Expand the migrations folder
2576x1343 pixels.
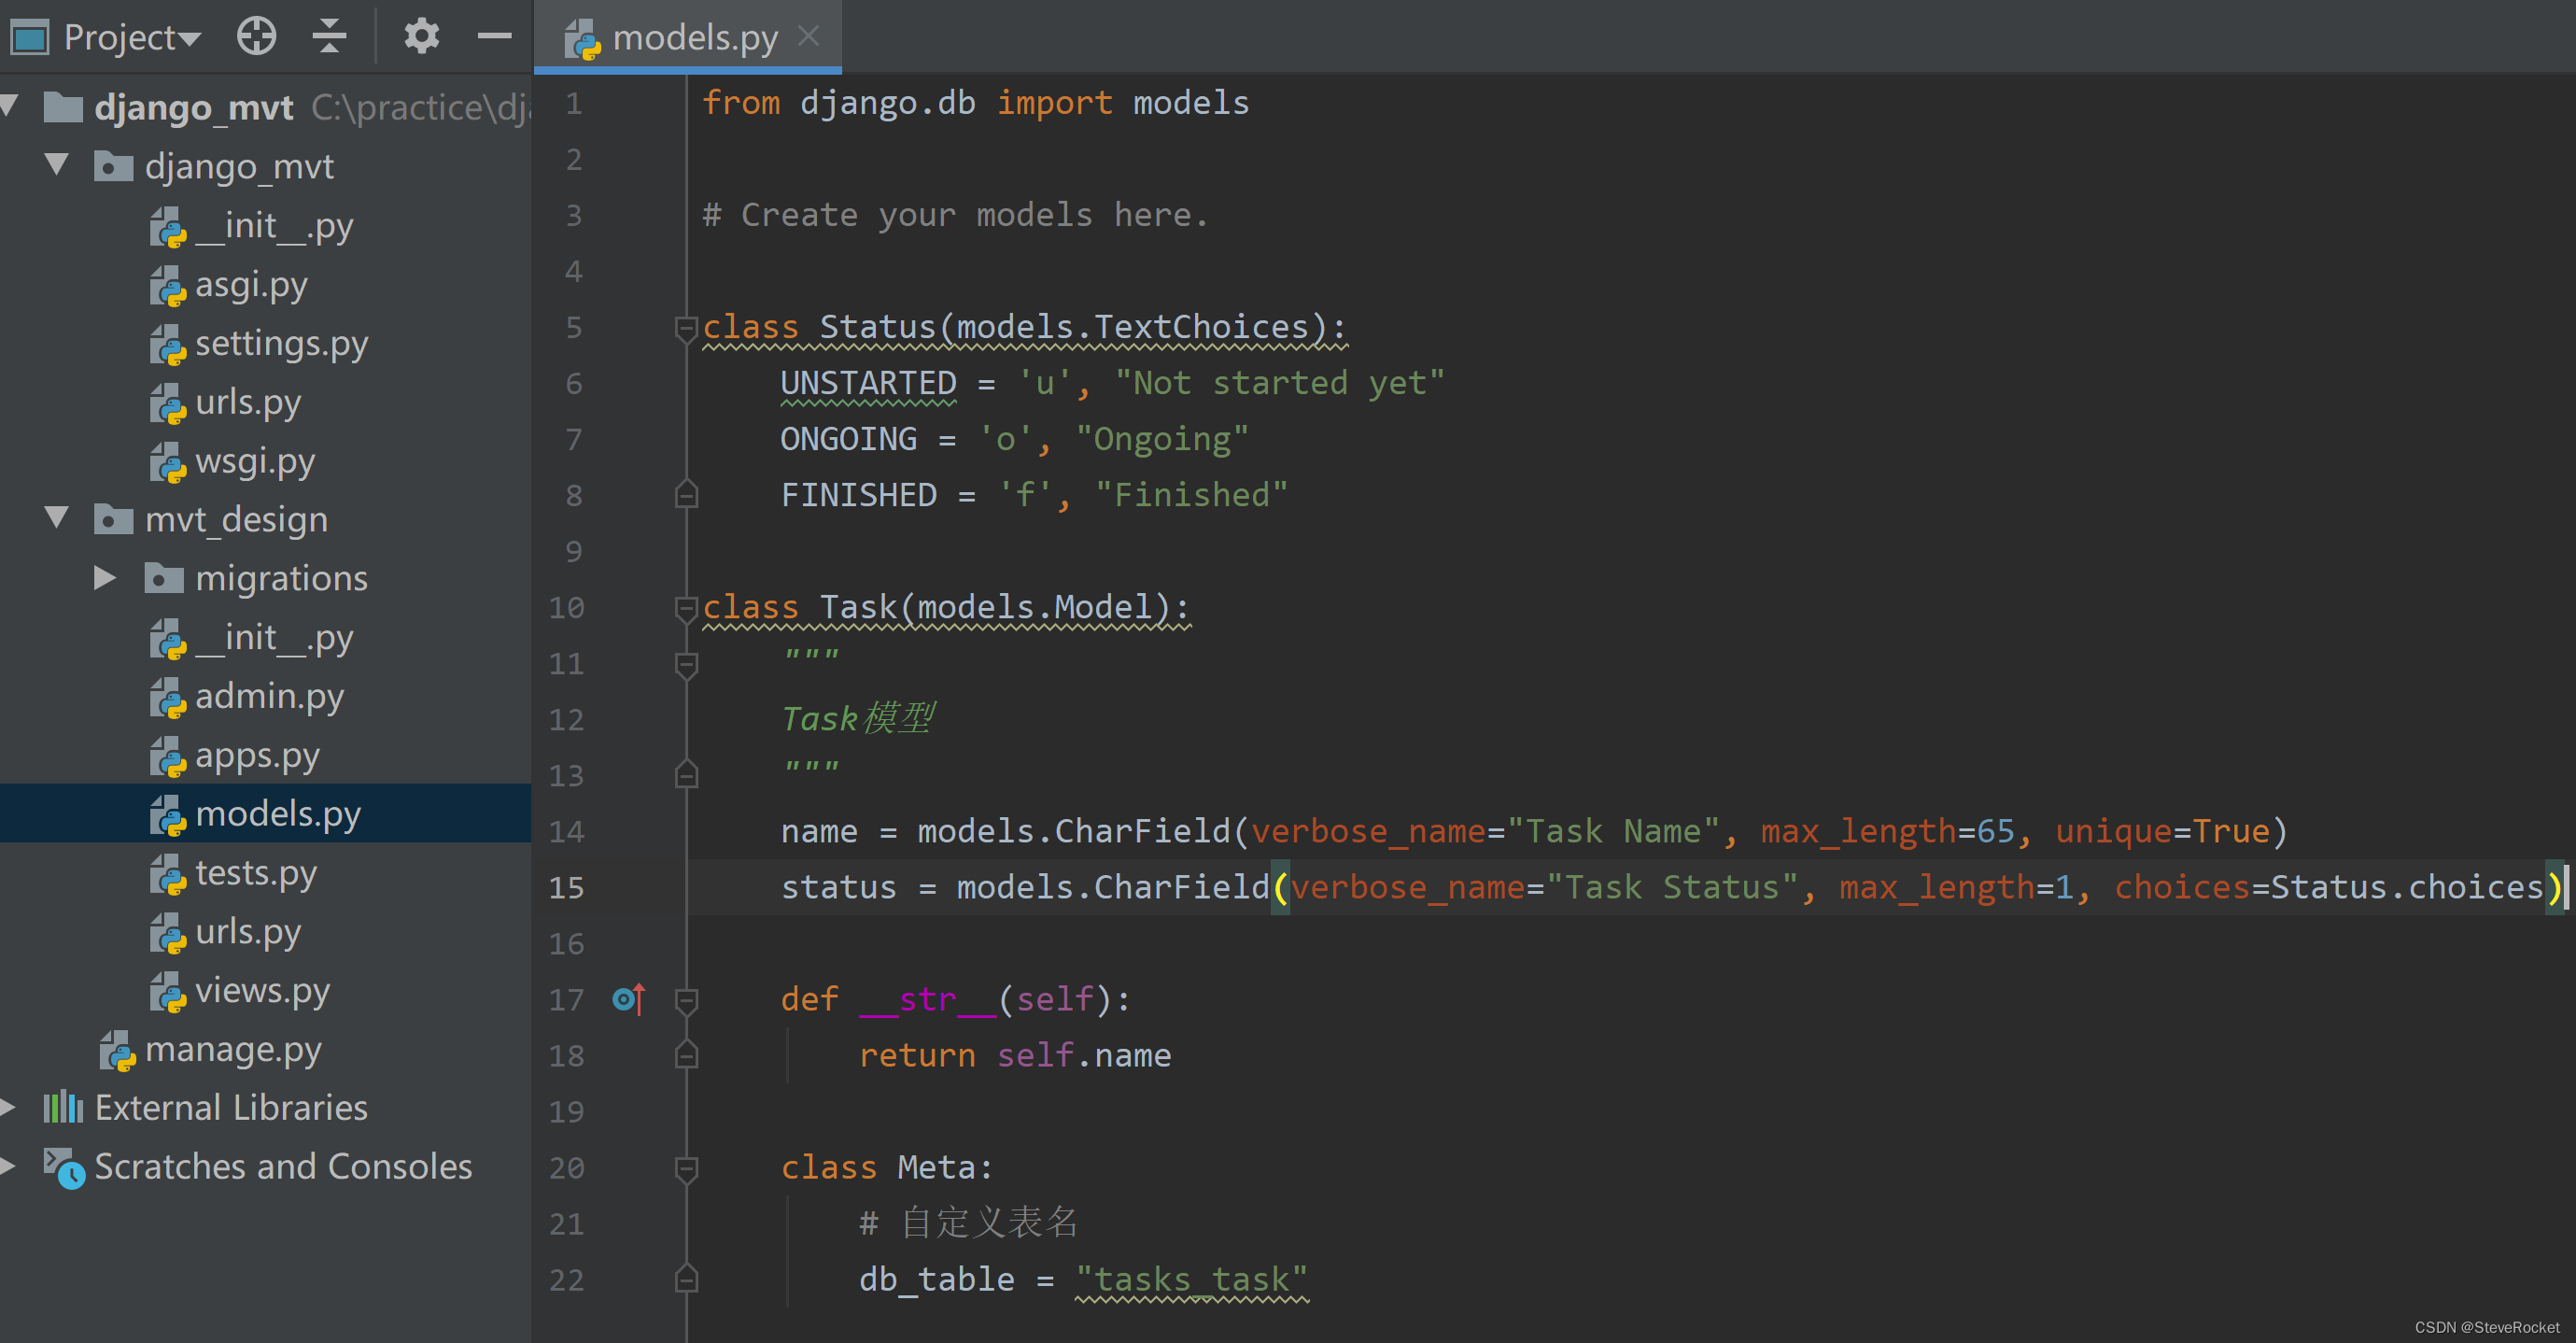click(103, 578)
